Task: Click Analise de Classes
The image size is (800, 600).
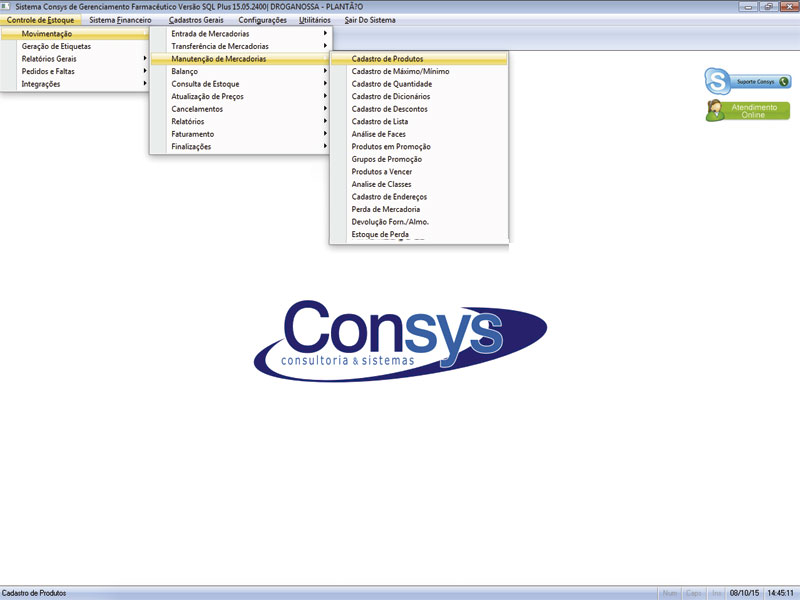Action: (419, 184)
